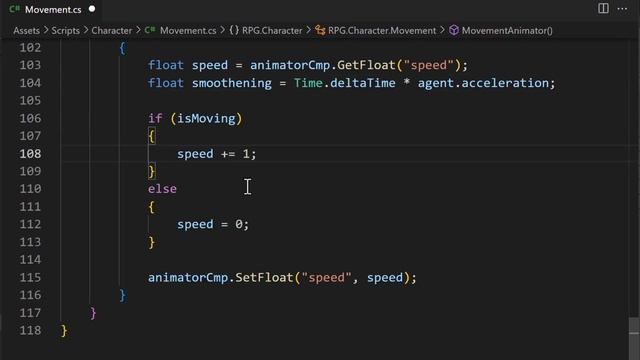Click line number 112 in gutter
The image size is (640, 360).
coord(30,224)
